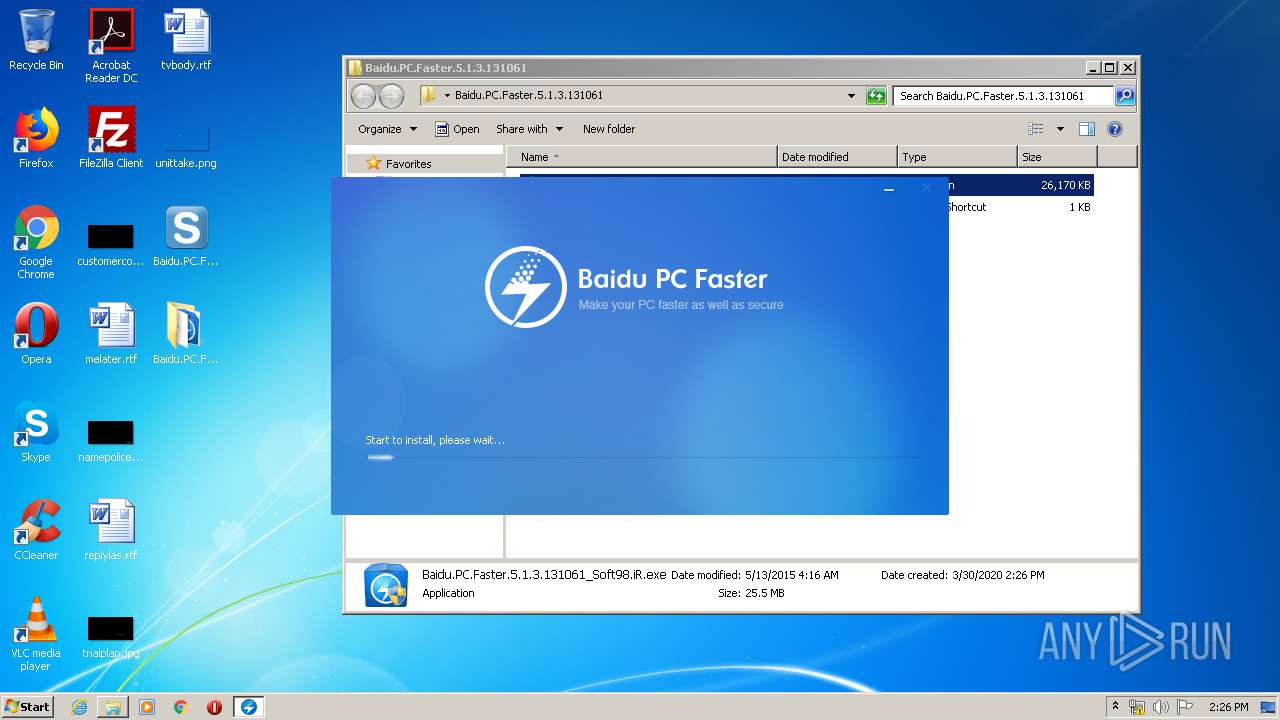Click the Search Baidu.PC.Faster field

[1003, 96]
